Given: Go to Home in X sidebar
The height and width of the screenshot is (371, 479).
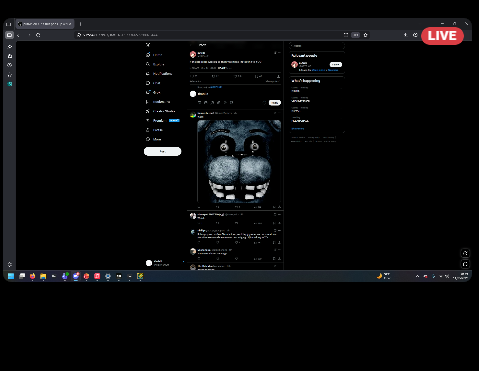Looking at the screenshot, I should 154,55.
